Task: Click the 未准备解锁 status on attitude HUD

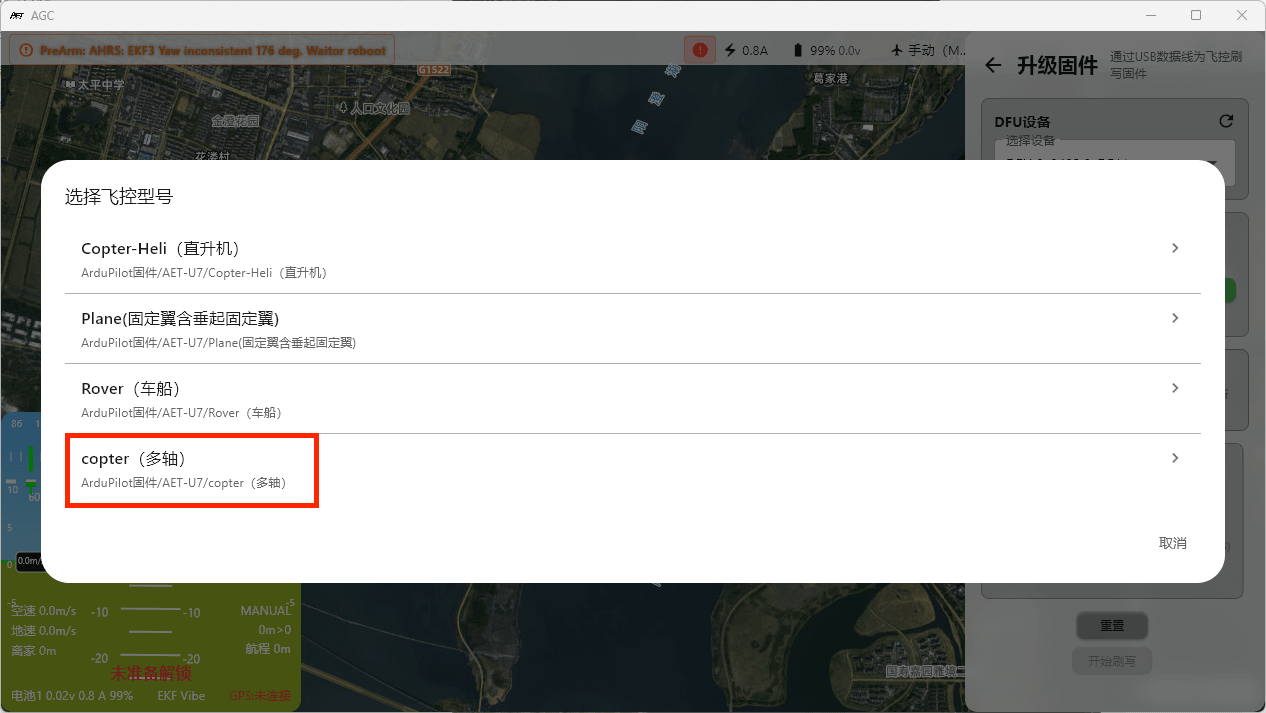Action: pos(150,673)
